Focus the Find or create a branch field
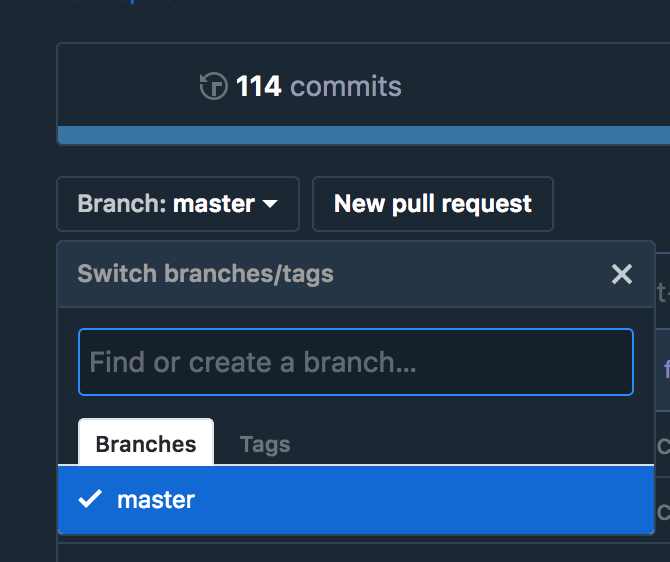The width and height of the screenshot is (670, 562). pos(356,362)
